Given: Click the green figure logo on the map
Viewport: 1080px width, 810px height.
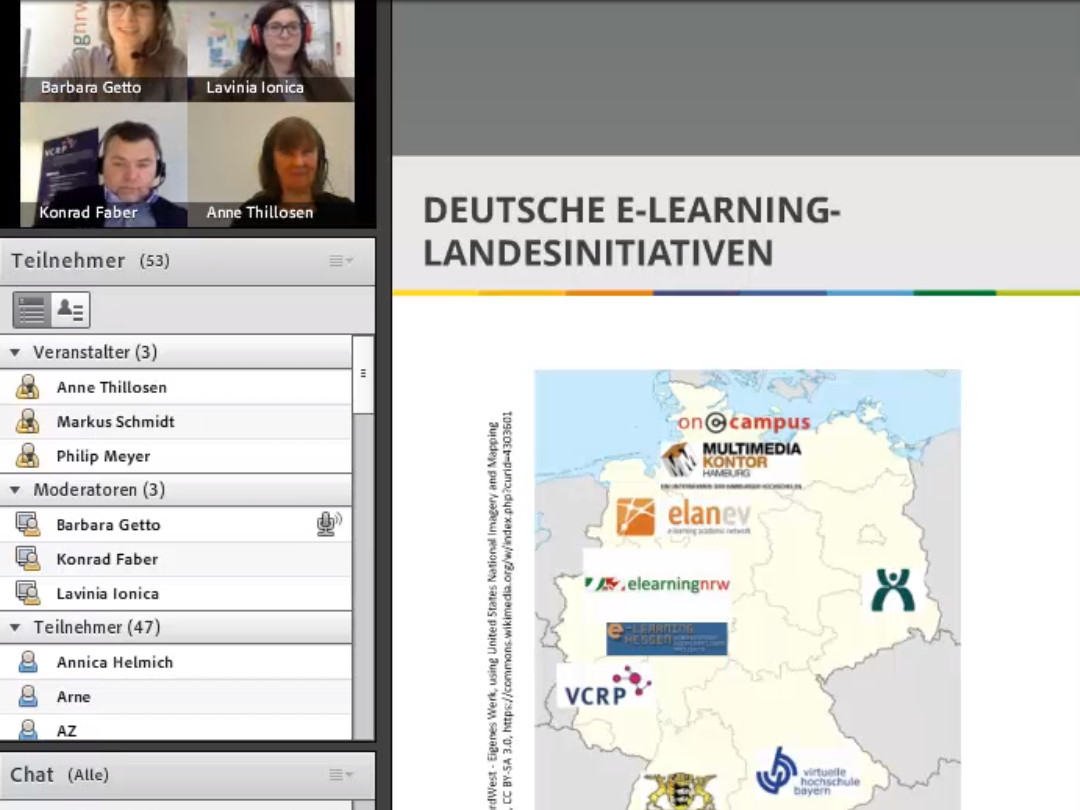Looking at the screenshot, I should (893, 590).
